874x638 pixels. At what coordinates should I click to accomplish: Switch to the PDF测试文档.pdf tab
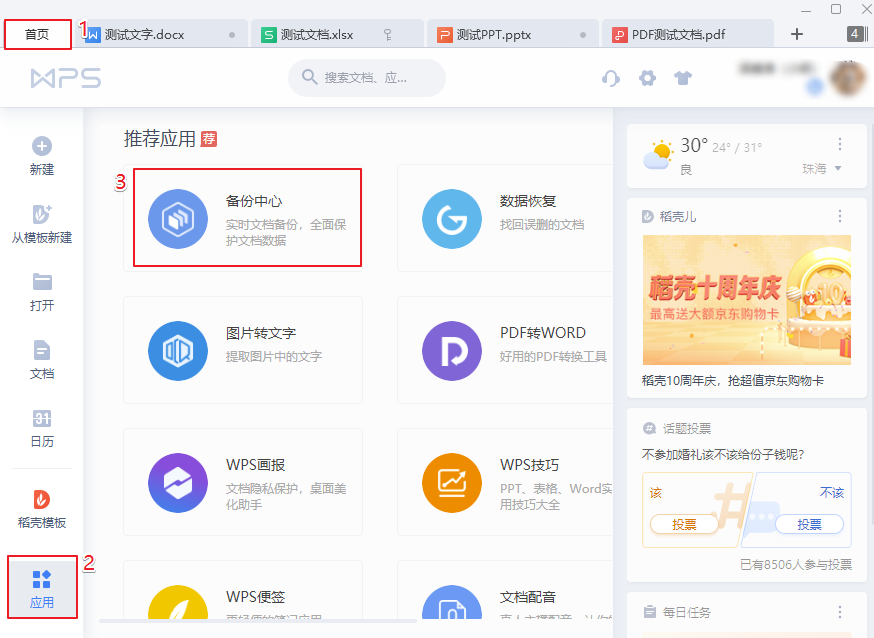[x=688, y=35]
